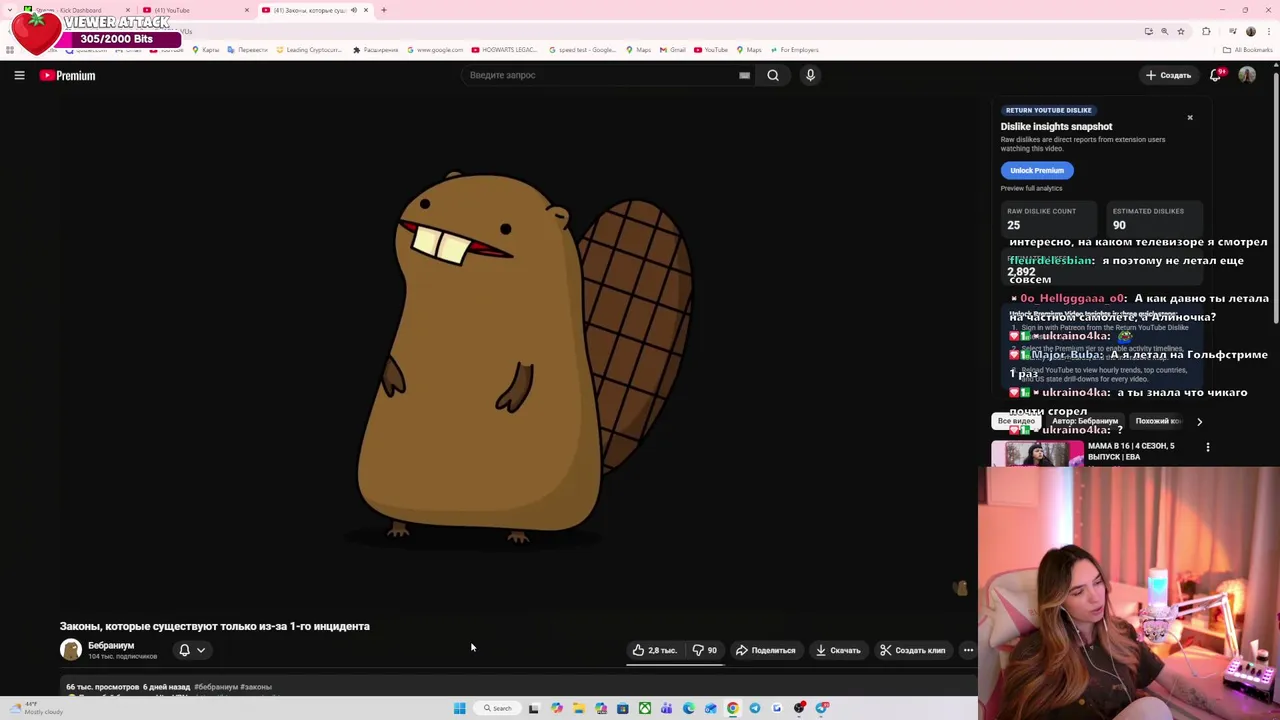This screenshot has width=1280, height=720.
Task: Open the YouTube guide hamburger menu
Action: tap(19, 75)
